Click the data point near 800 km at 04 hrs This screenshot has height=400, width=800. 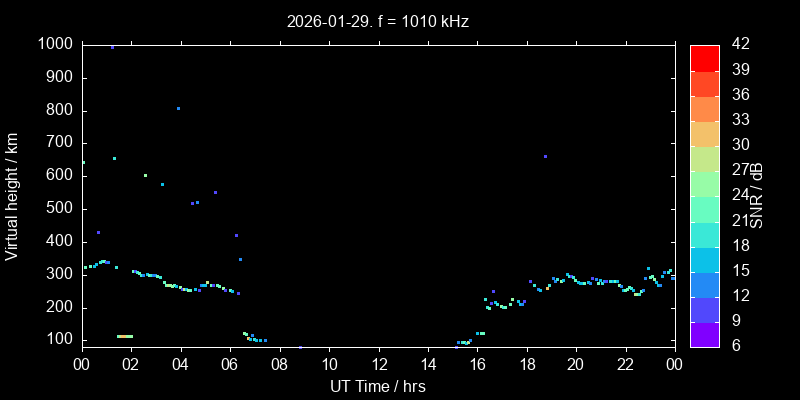coord(178,108)
